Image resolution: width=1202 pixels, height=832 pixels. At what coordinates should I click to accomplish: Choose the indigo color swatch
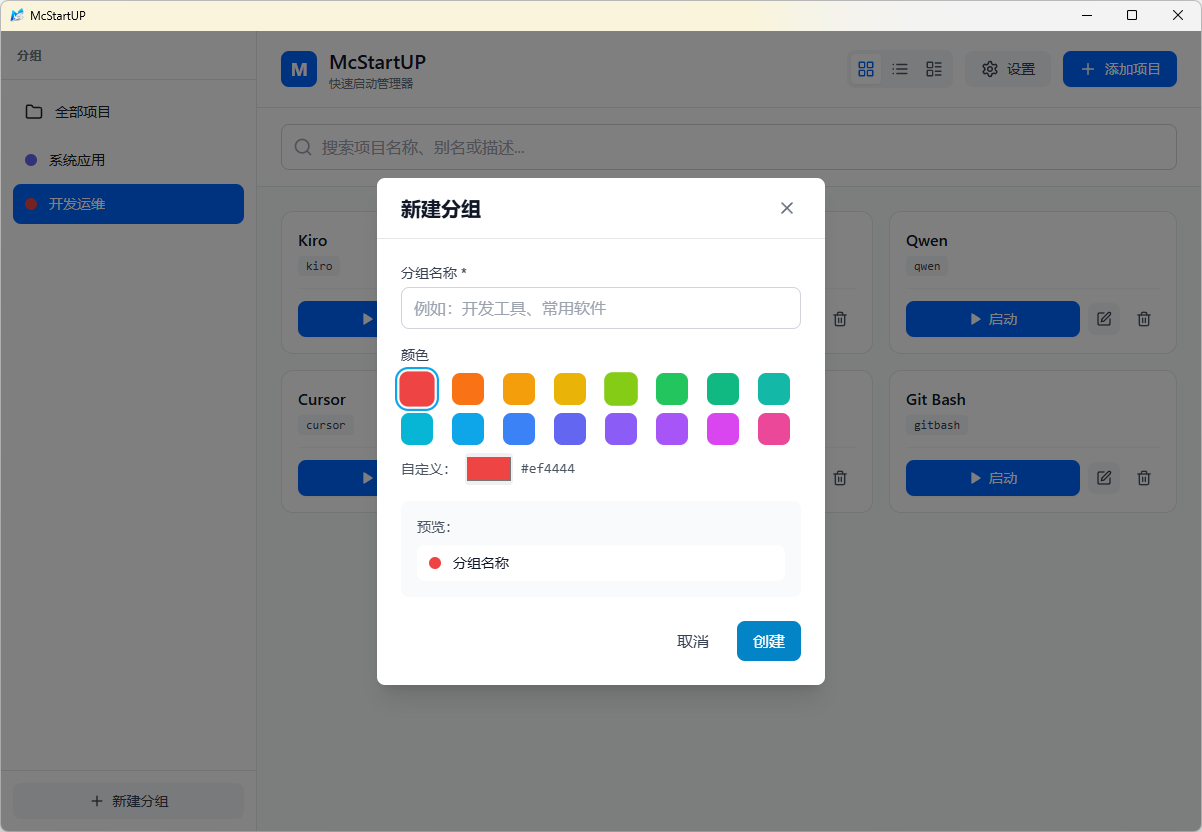click(570, 429)
